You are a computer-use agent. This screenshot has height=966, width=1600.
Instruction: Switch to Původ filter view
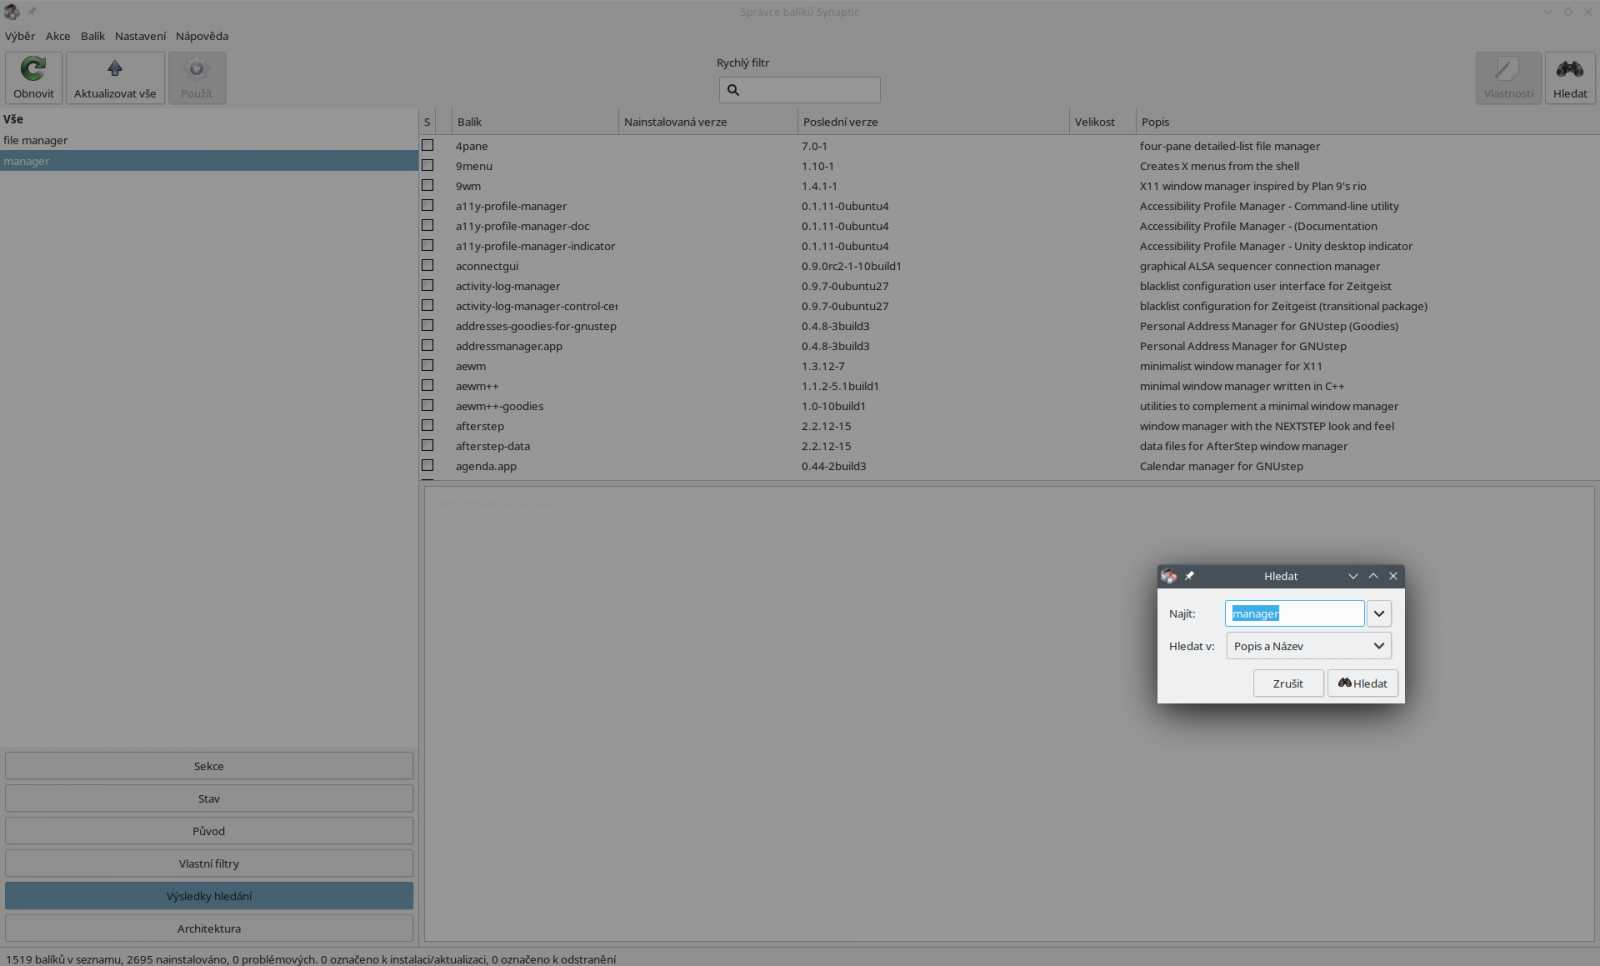209,831
